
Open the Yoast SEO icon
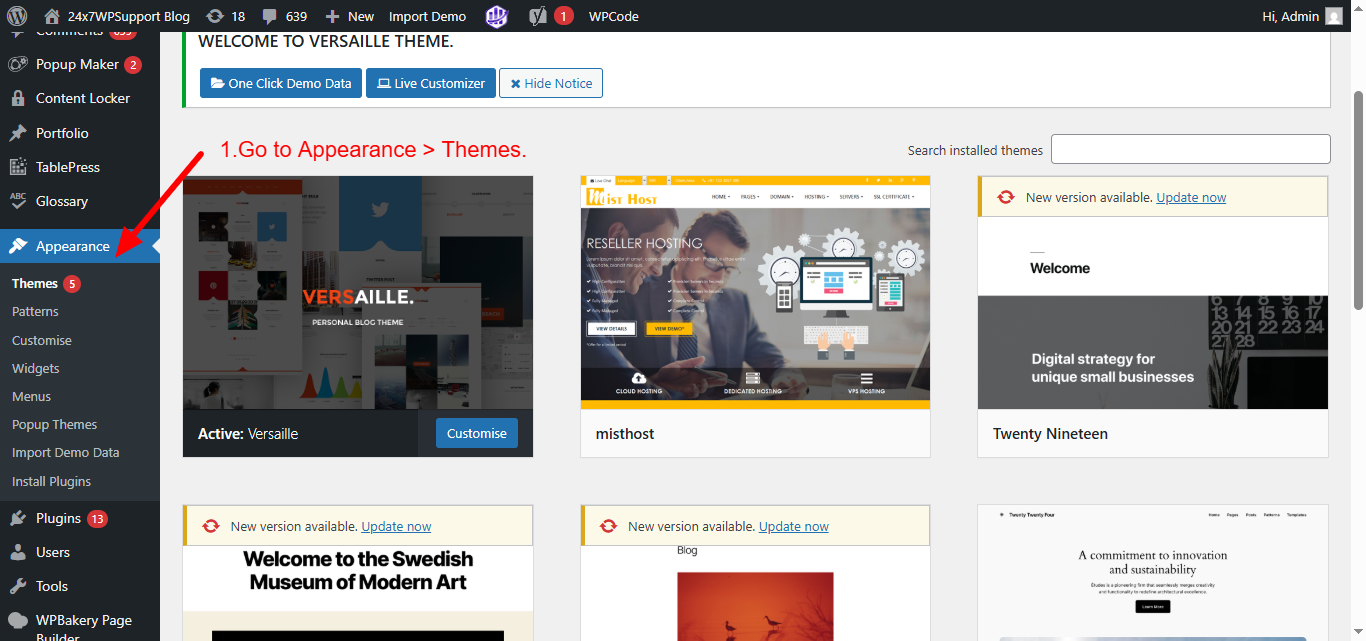(538, 16)
